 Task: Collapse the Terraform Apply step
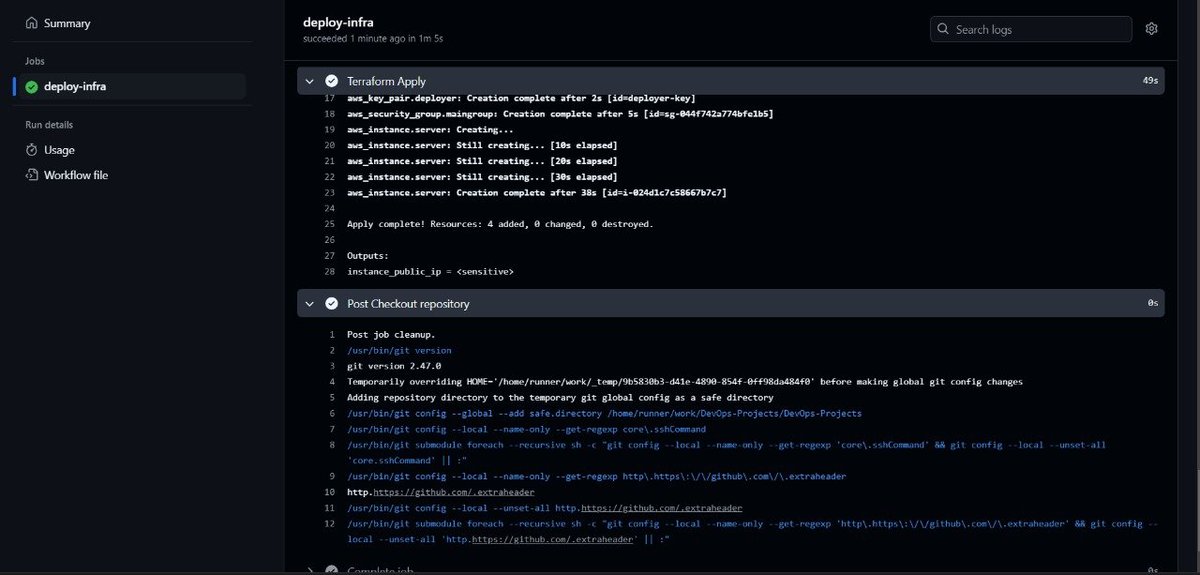coord(312,81)
